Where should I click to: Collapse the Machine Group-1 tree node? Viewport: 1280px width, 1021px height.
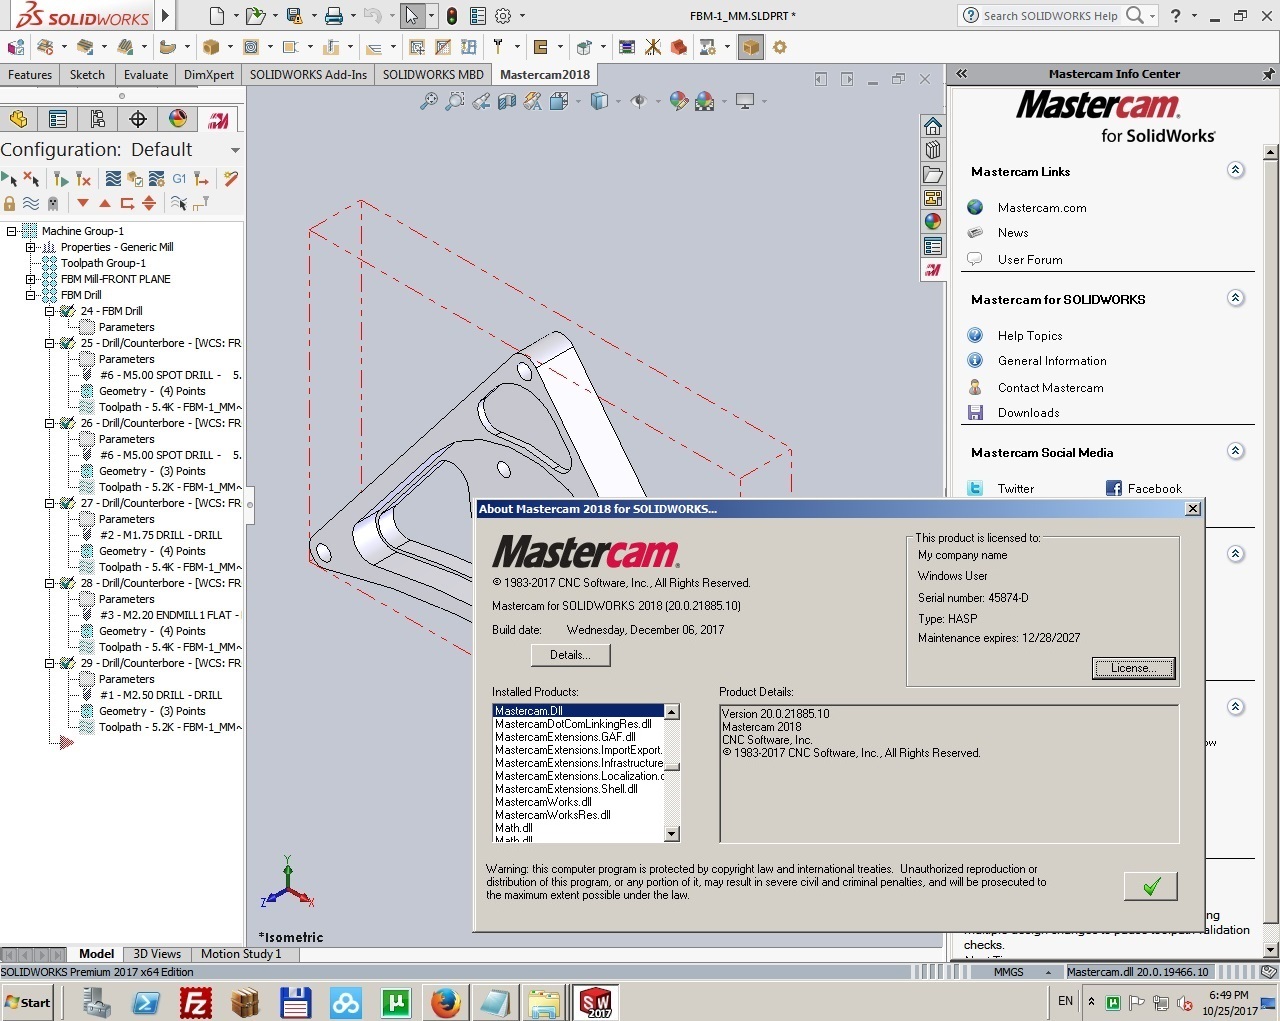(x=11, y=231)
